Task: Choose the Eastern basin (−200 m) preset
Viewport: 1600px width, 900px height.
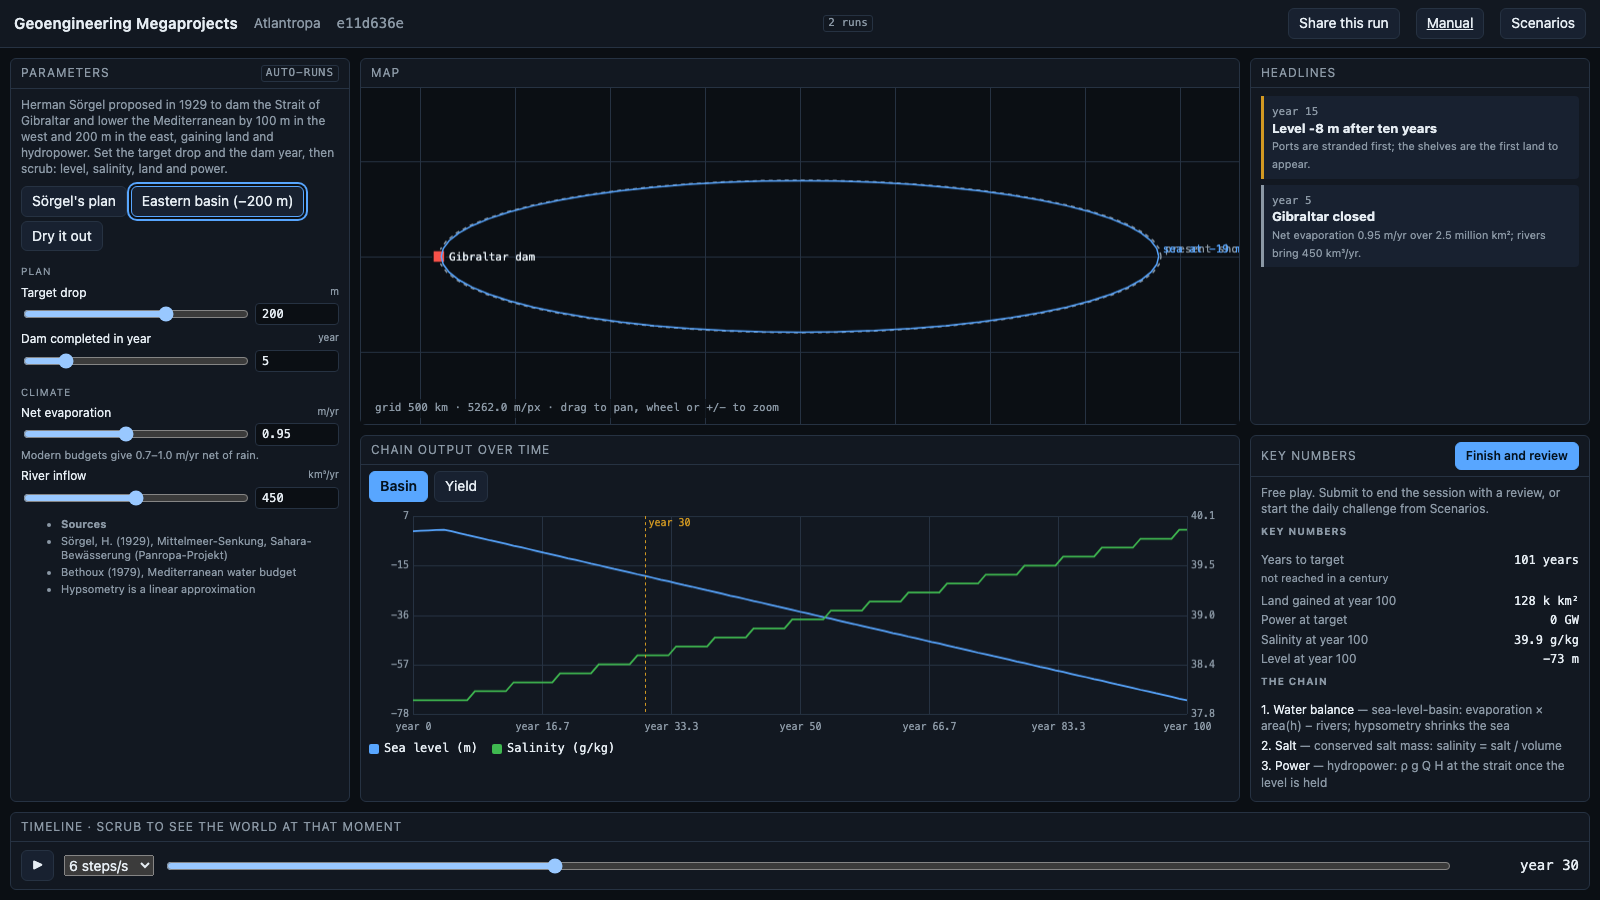Action: click(217, 201)
